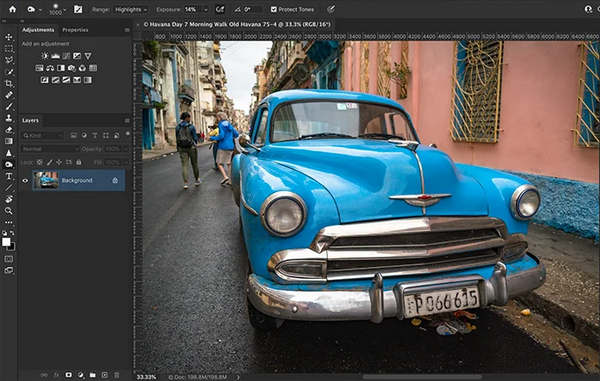Click the foreground color swatch
The width and height of the screenshot is (600, 381).
pos(6,242)
